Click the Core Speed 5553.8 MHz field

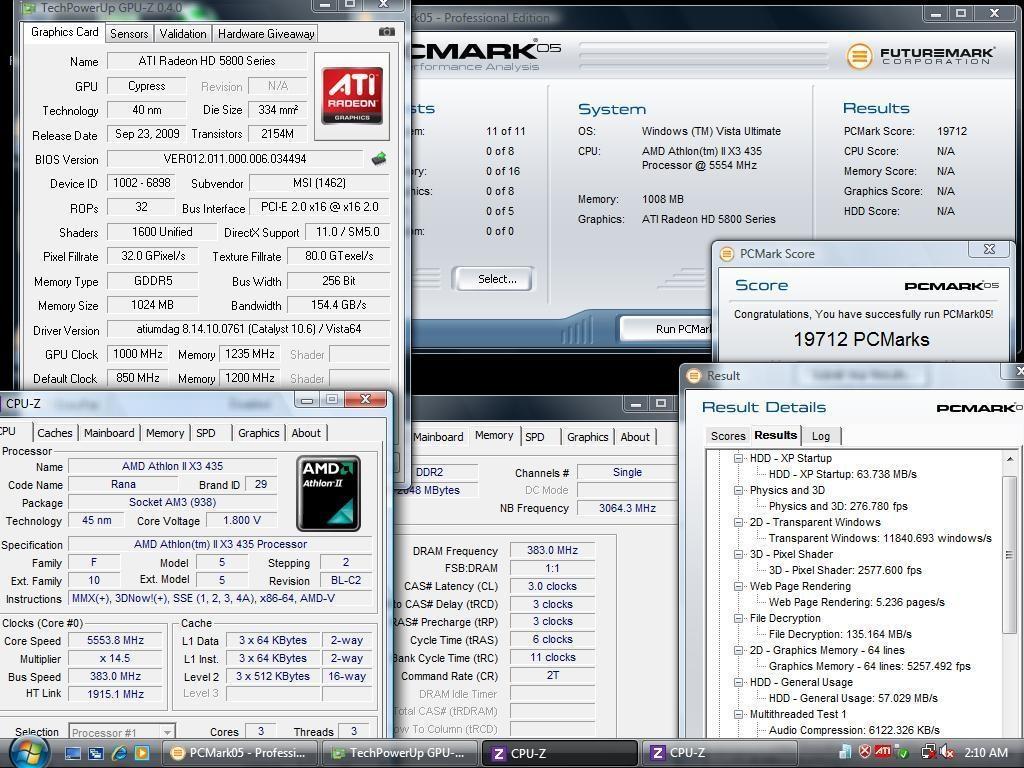tap(116, 641)
